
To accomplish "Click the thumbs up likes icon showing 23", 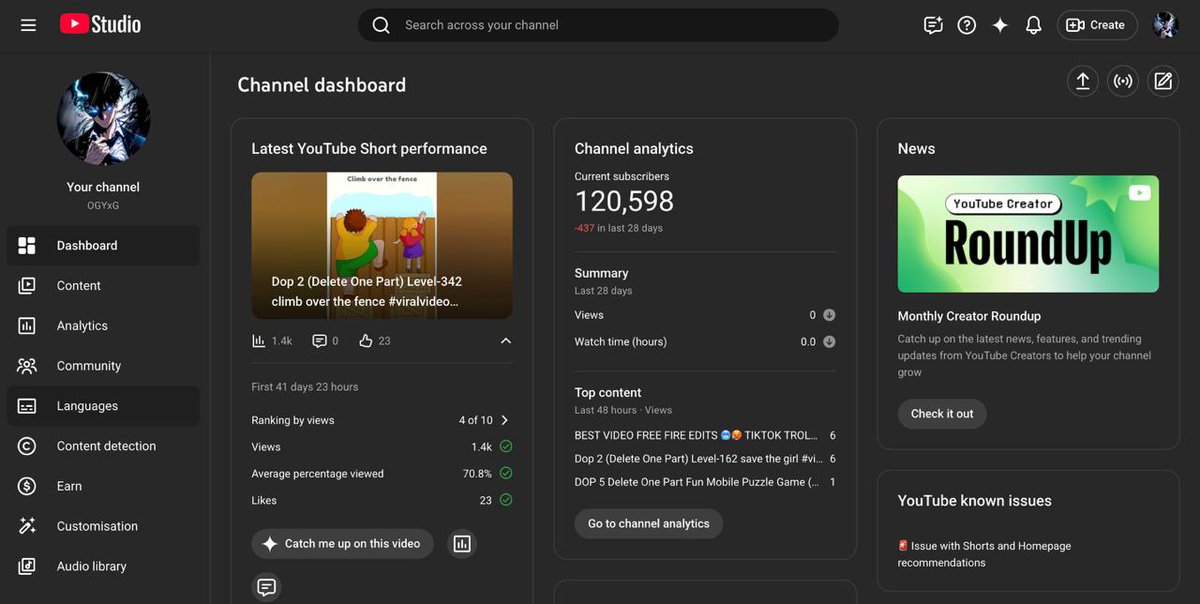I will (x=366, y=341).
